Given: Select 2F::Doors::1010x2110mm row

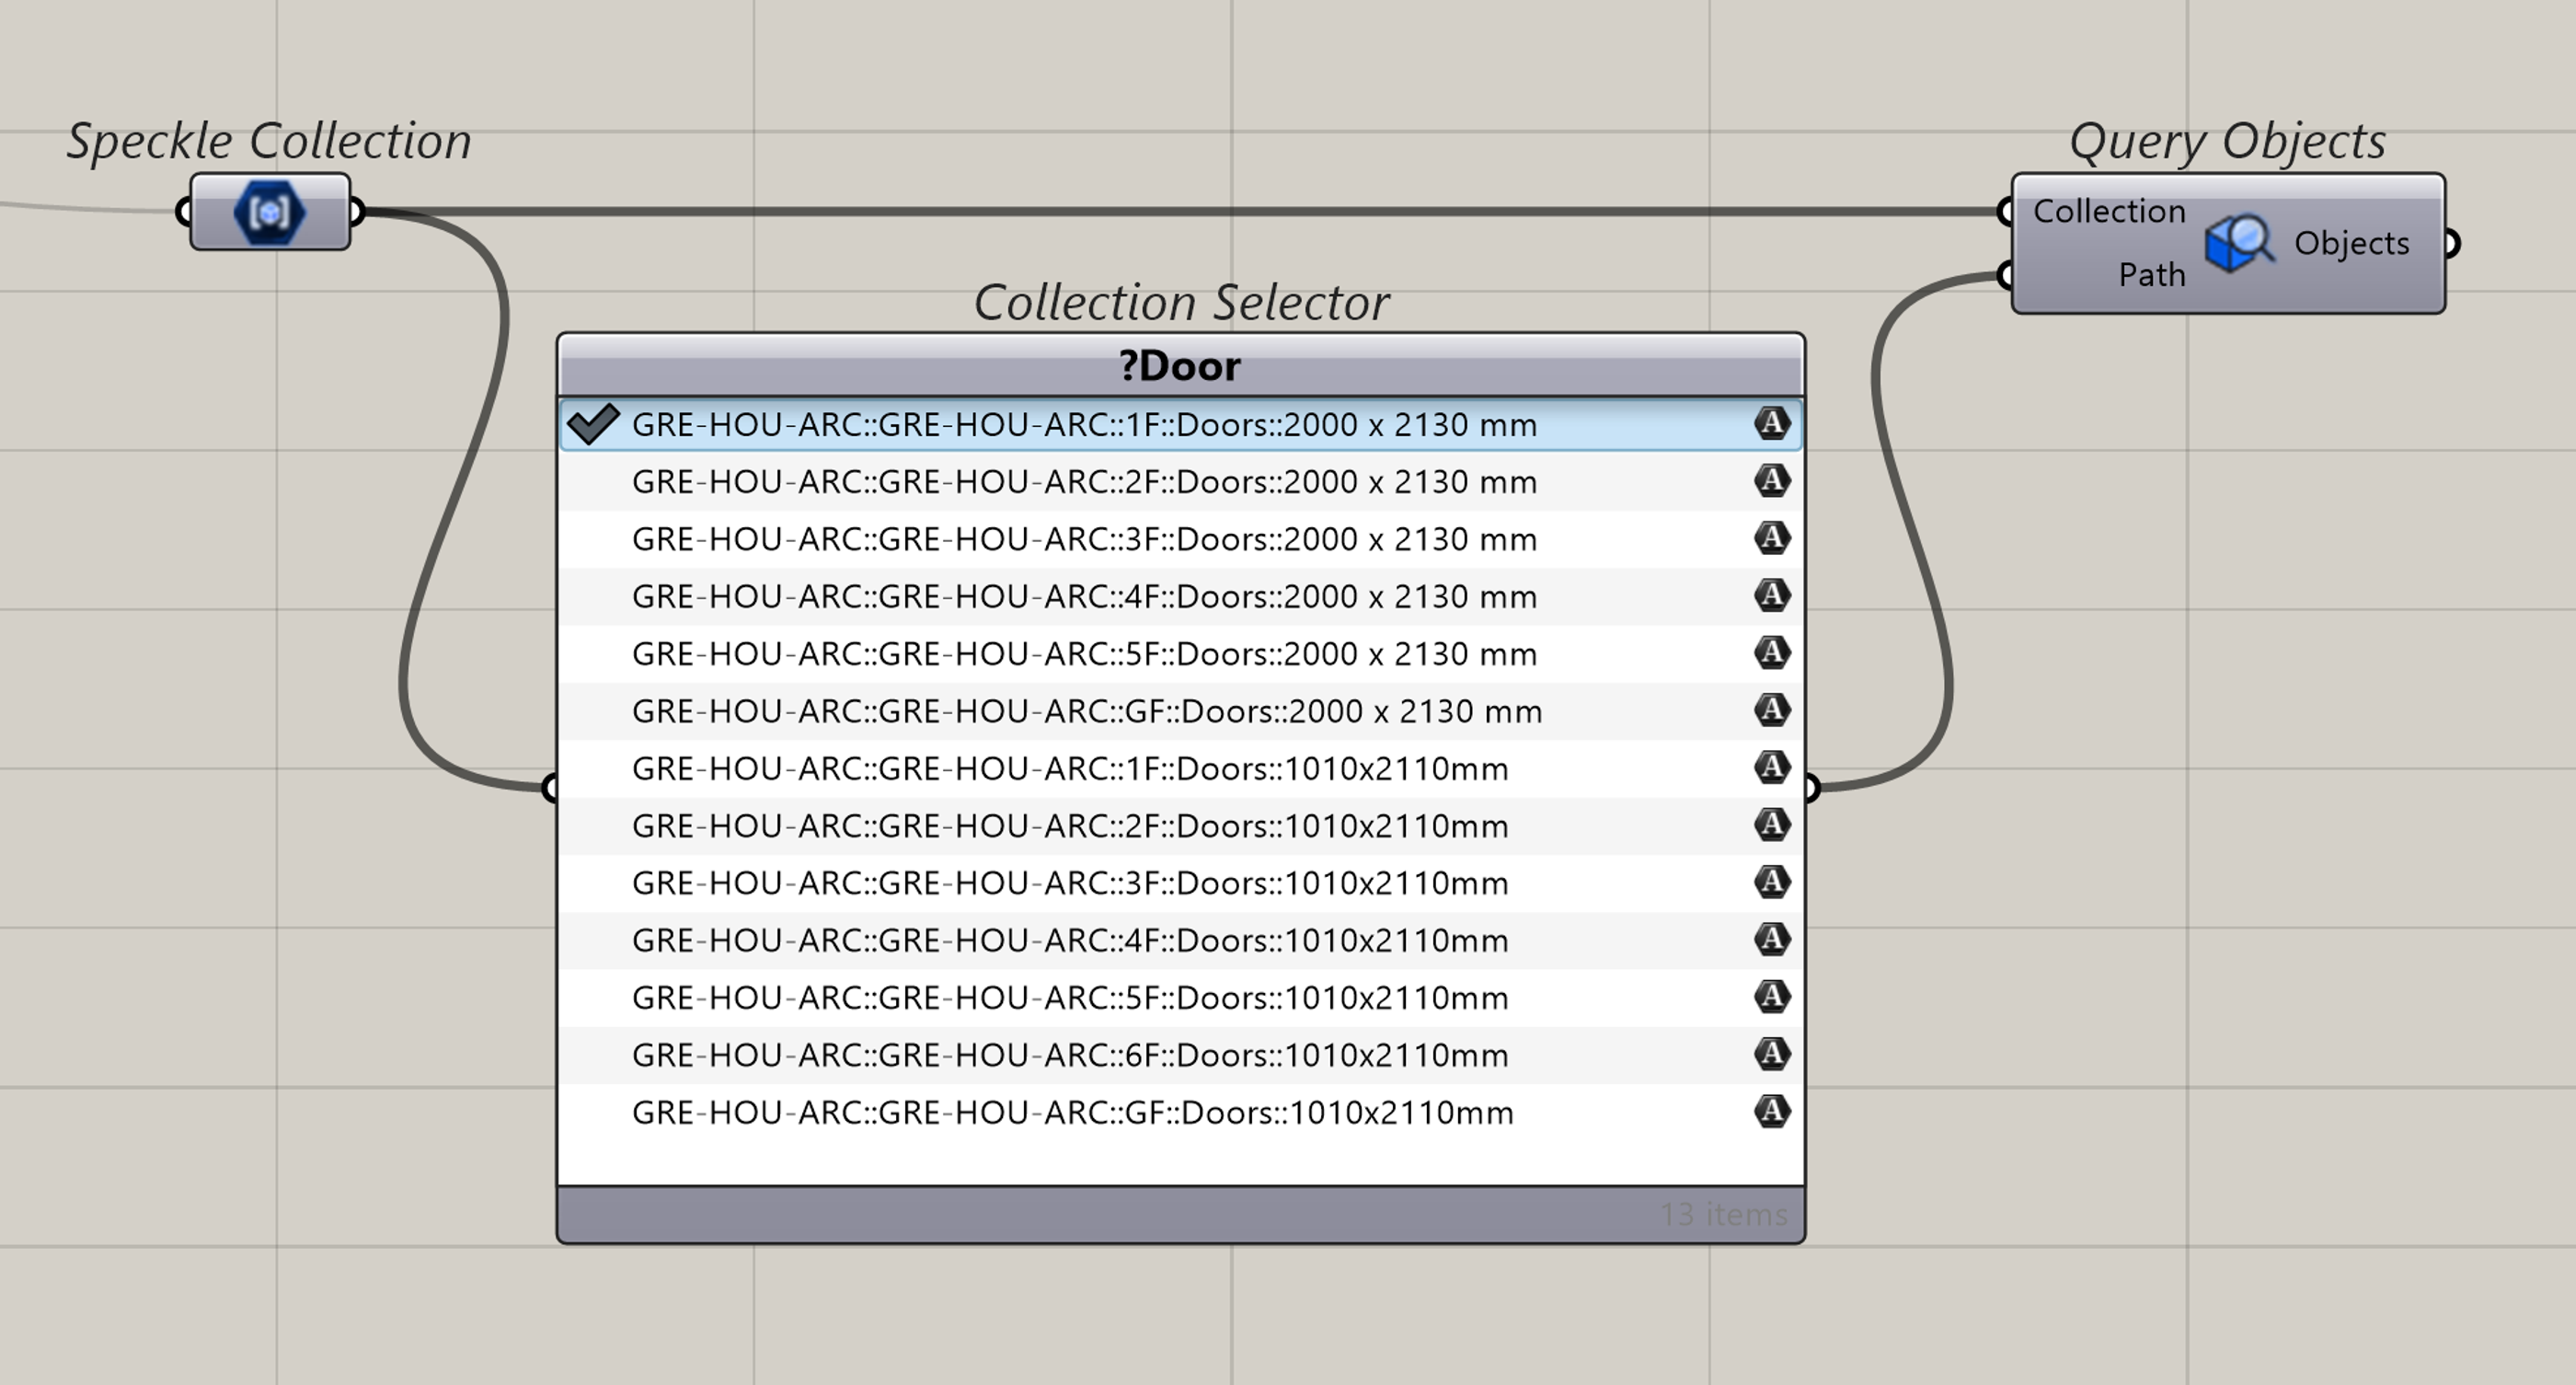Looking at the screenshot, I should coord(1181,826).
